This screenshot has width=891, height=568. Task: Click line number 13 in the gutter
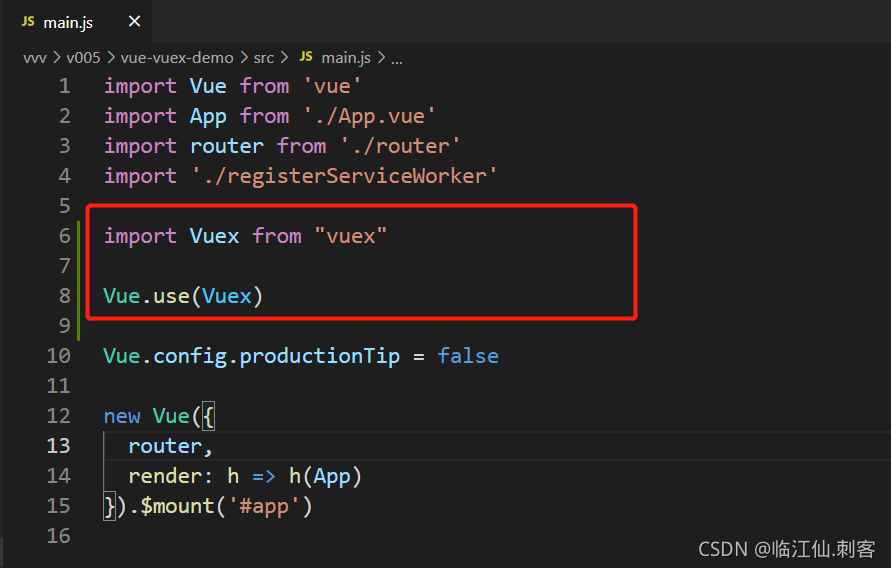[59, 446]
